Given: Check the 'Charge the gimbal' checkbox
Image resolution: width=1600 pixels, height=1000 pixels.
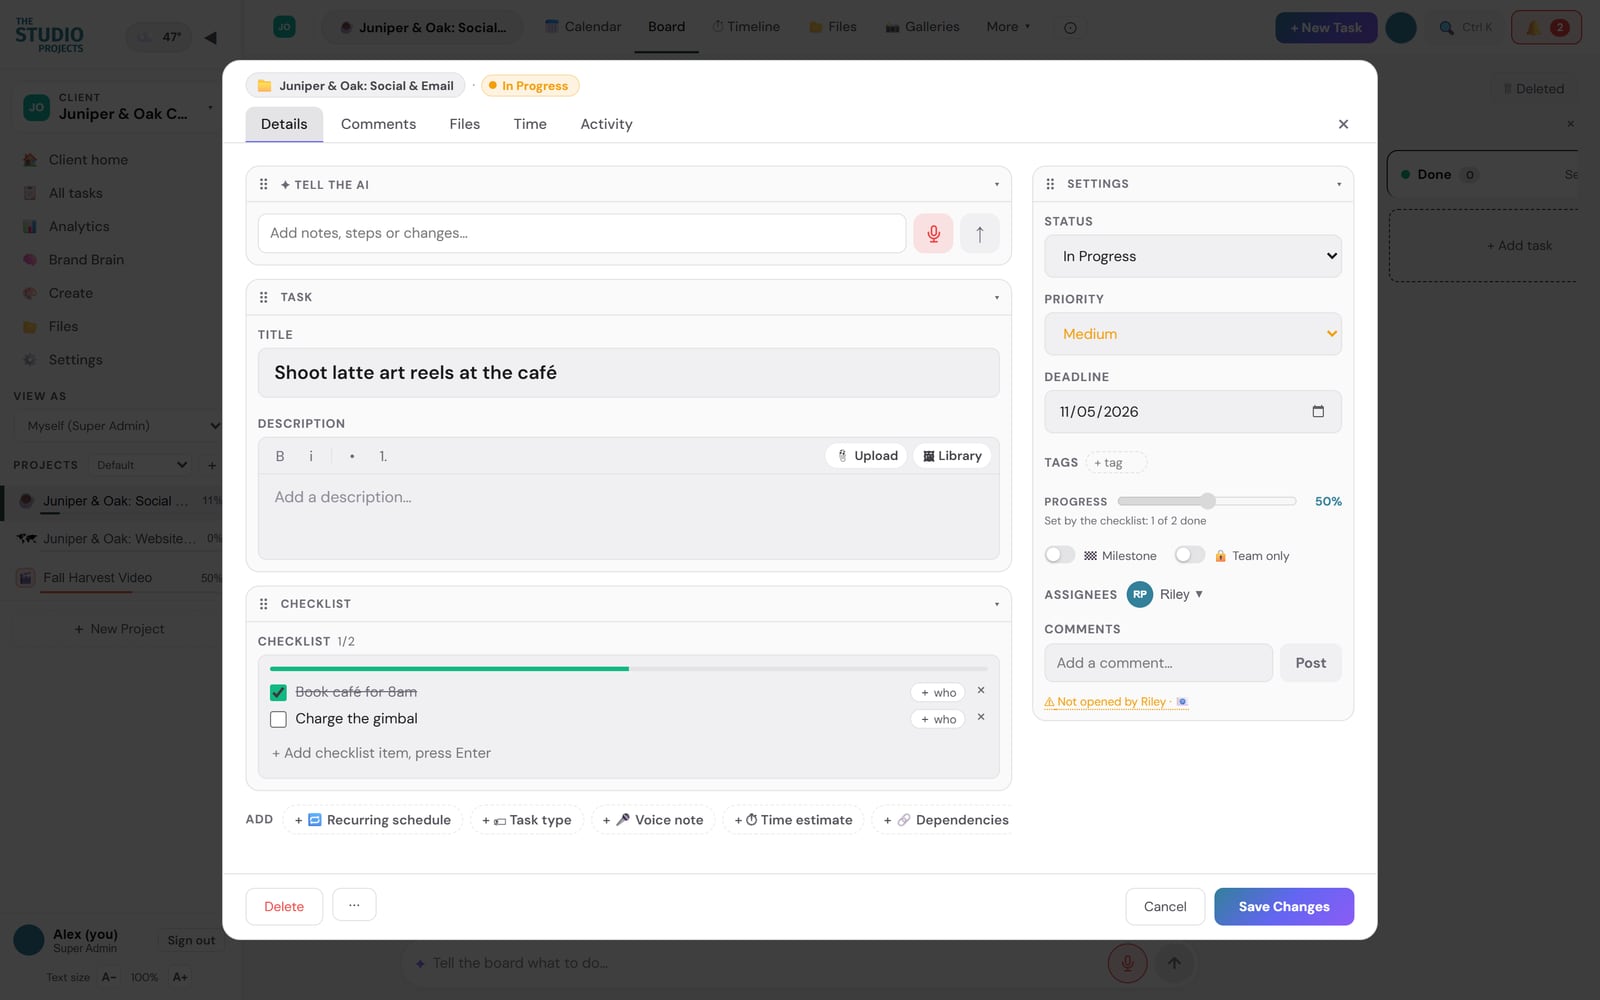Looking at the screenshot, I should tap(278, 719).
